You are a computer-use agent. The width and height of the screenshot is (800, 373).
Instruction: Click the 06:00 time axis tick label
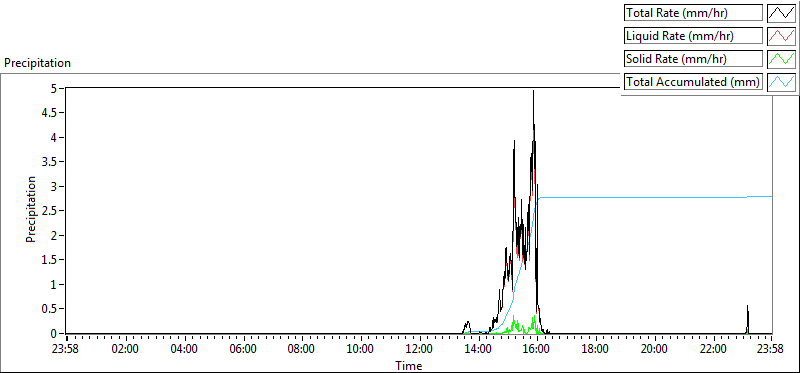click(243, 350)
